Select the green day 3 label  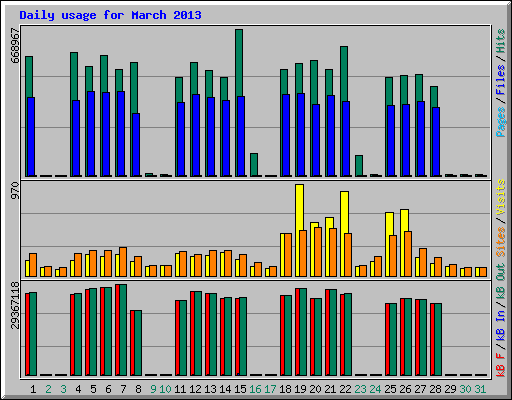point(63,389)
